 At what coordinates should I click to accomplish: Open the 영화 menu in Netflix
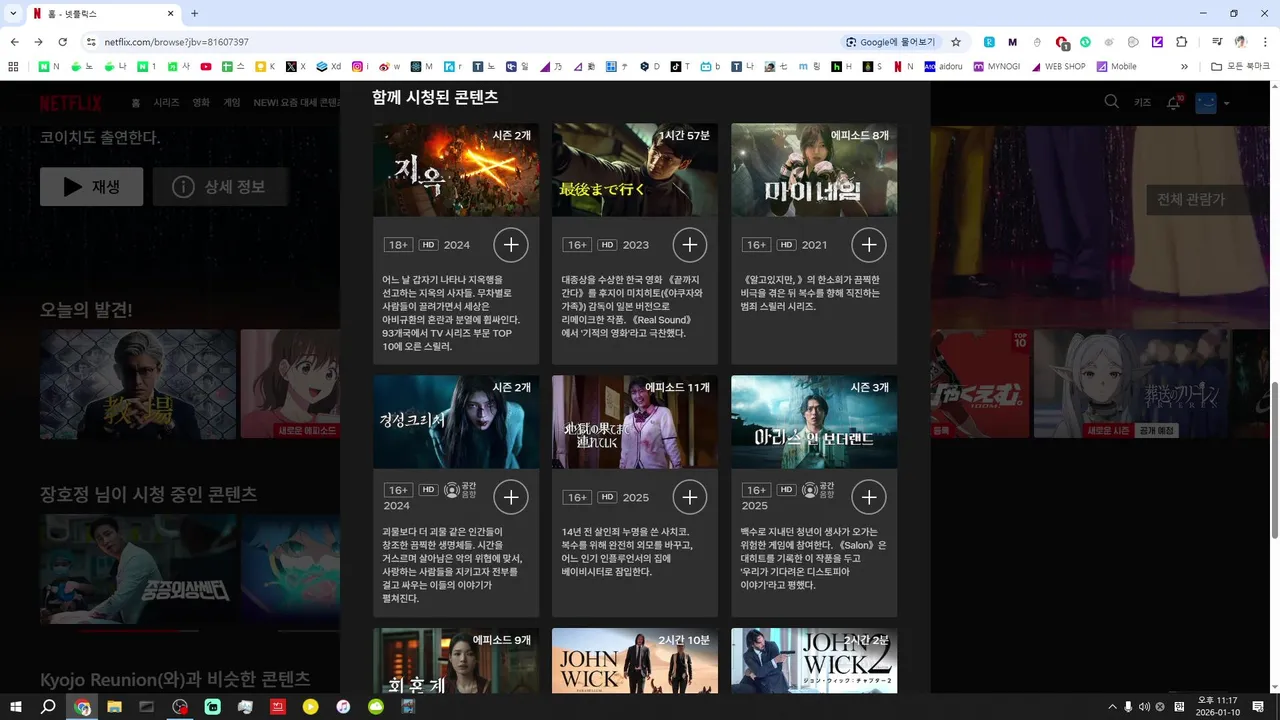tap(201, 103)
